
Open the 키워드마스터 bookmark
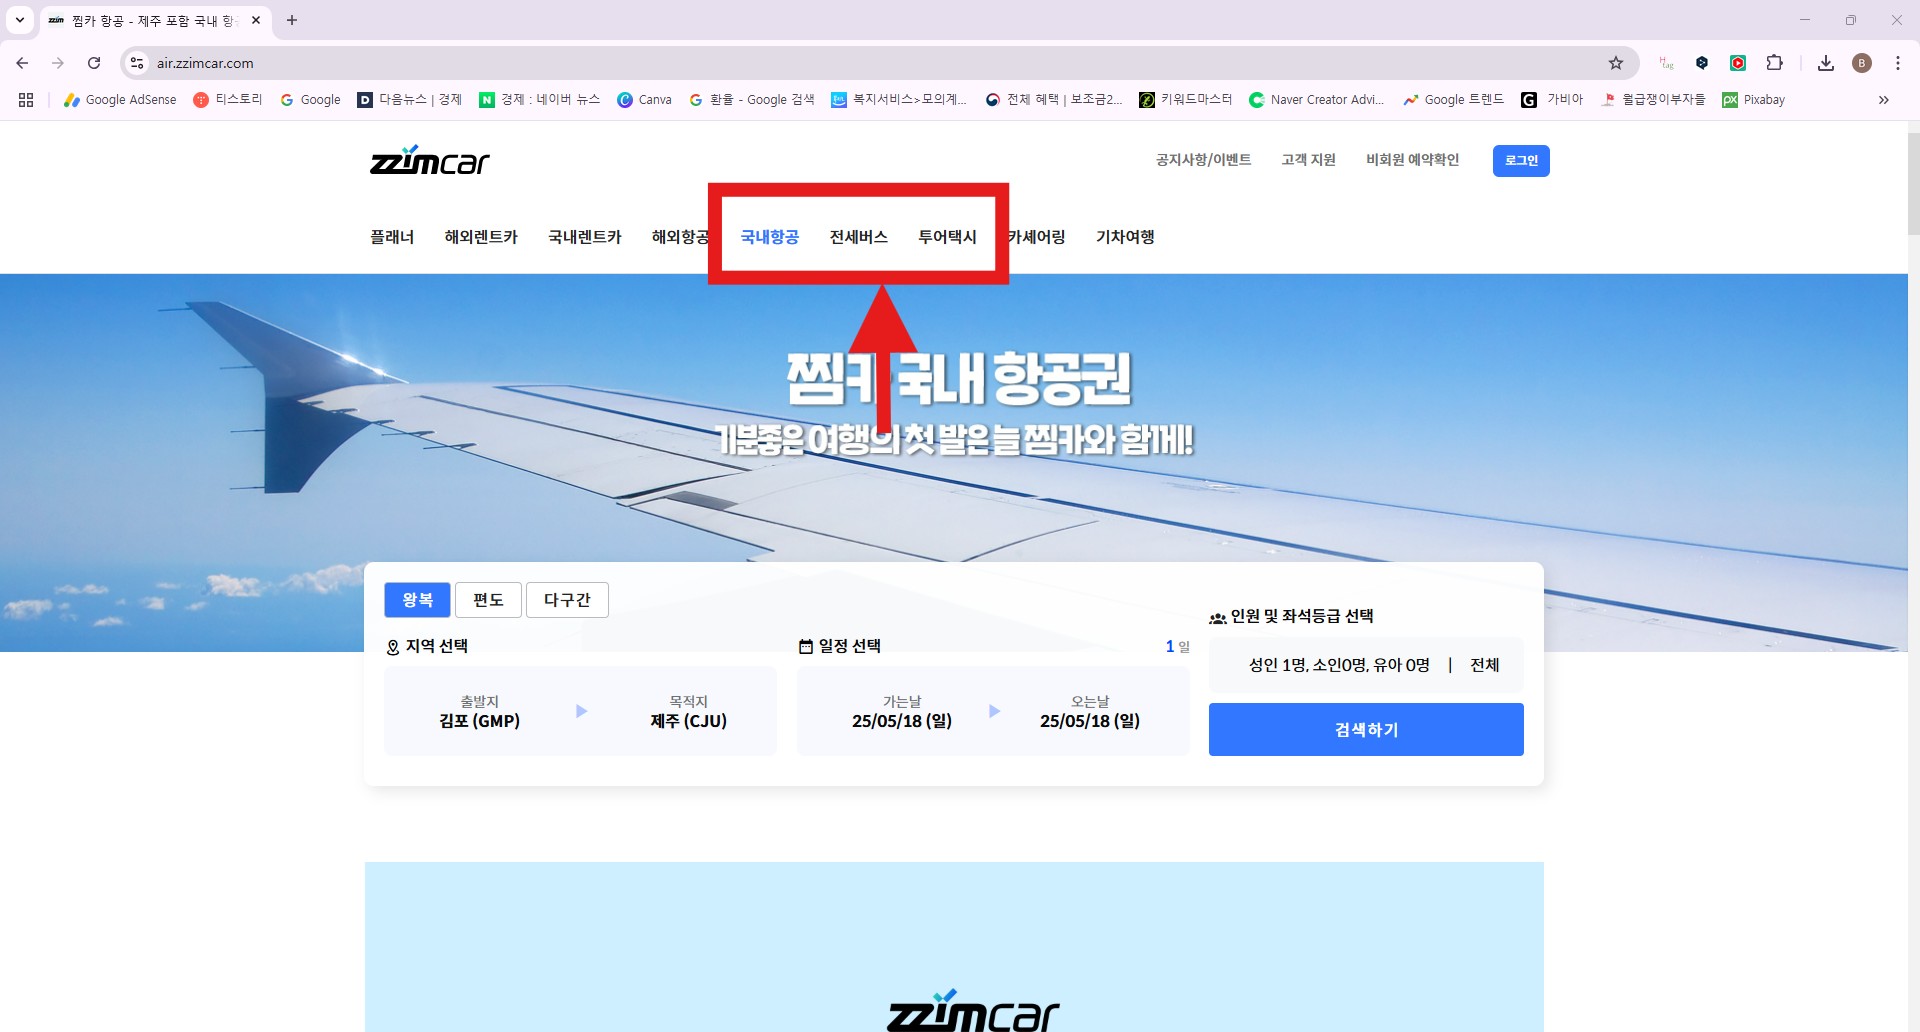click(1185, 99)
